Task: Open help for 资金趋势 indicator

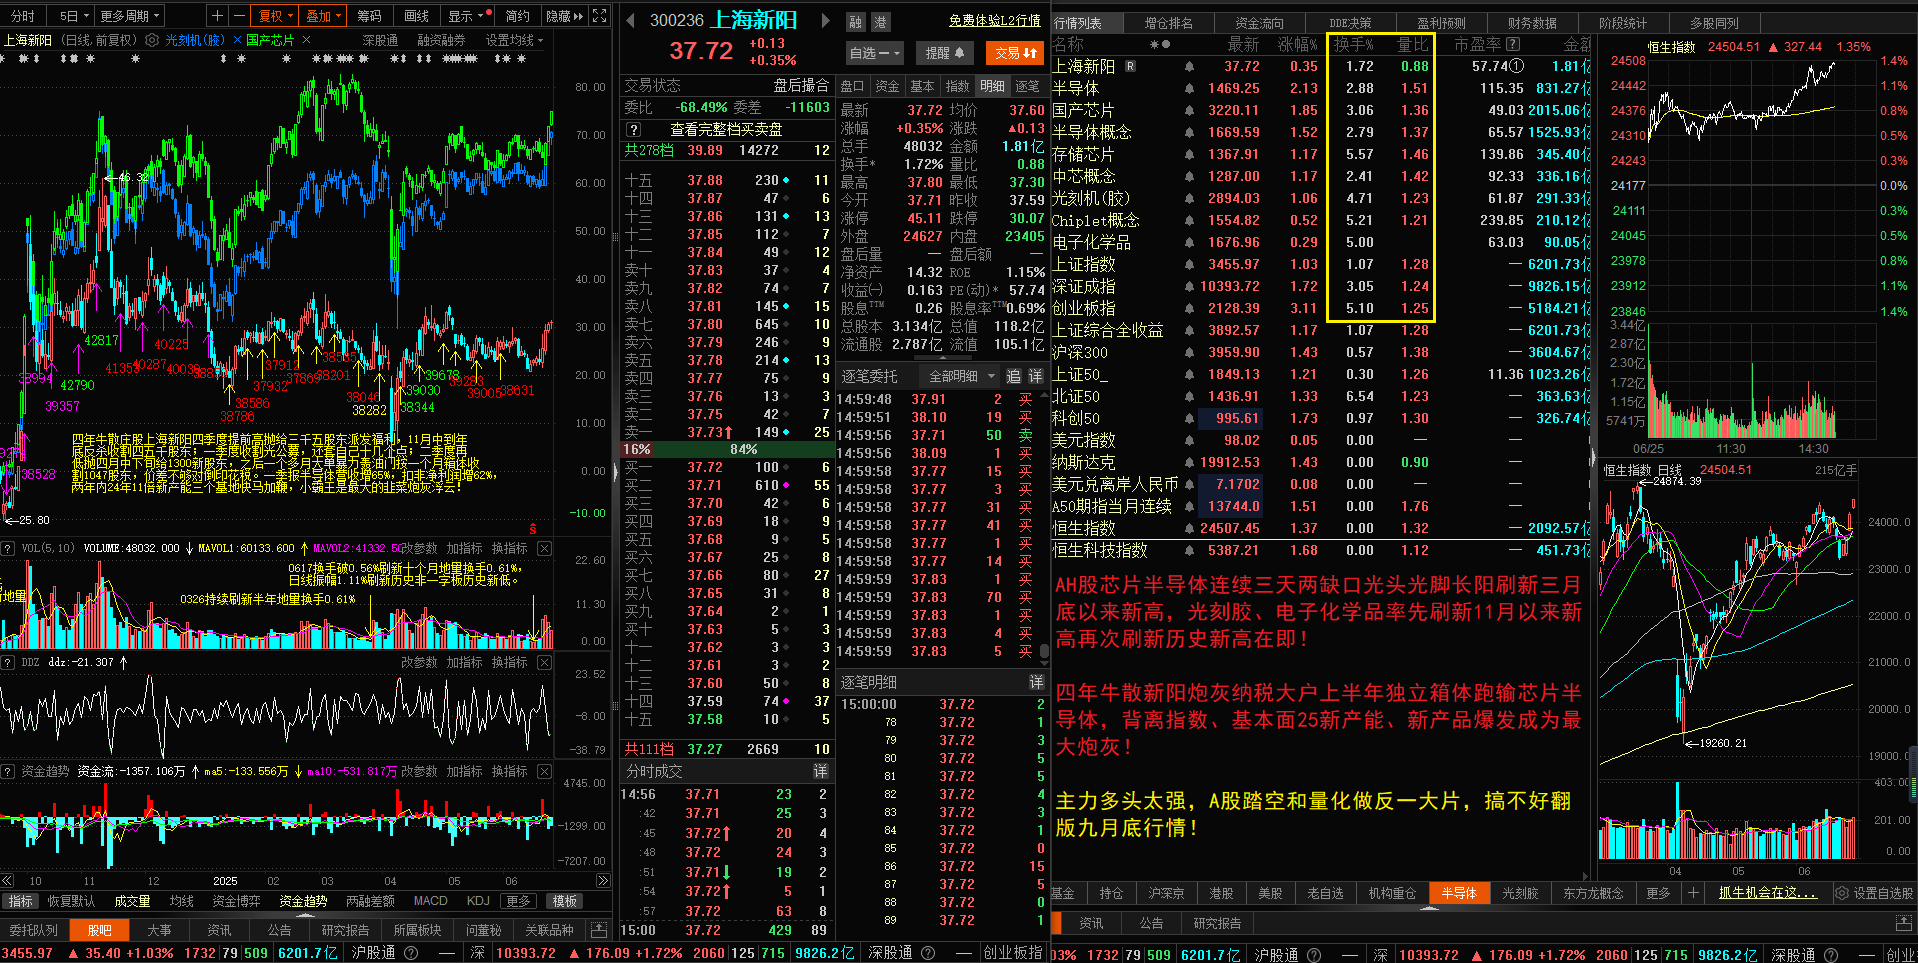Action: point(8,772)
